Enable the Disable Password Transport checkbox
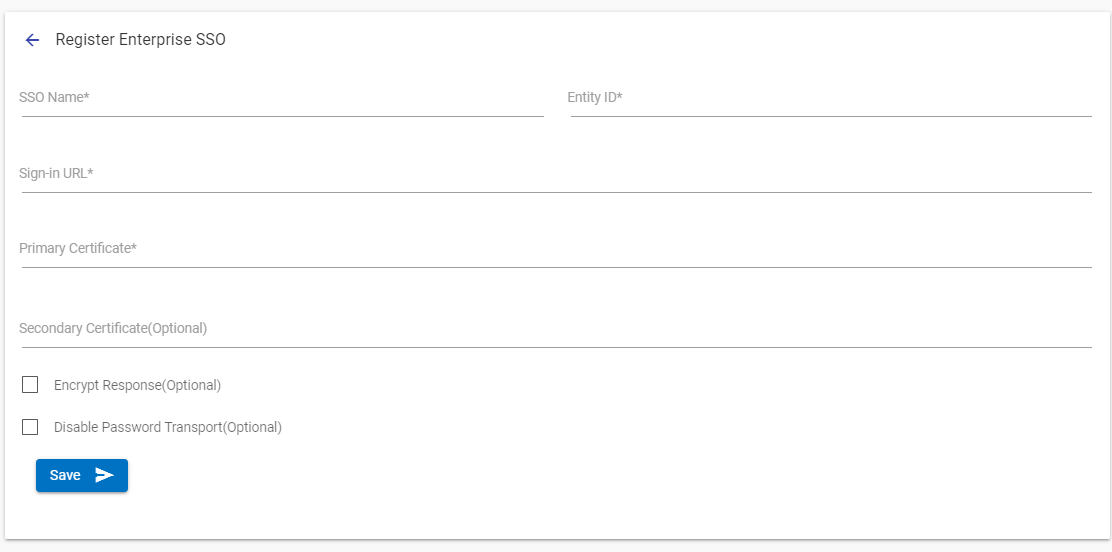The image size is (1112, 552). pyautogui.click(x=30, y=427)
